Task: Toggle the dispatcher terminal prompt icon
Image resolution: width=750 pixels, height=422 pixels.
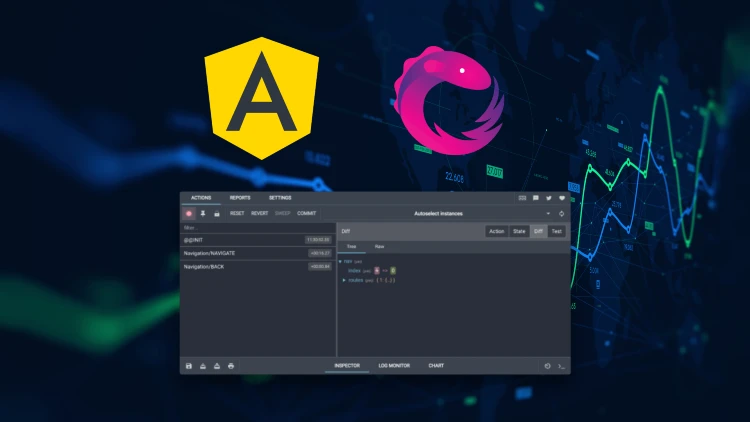Action: tap(562, 366)
